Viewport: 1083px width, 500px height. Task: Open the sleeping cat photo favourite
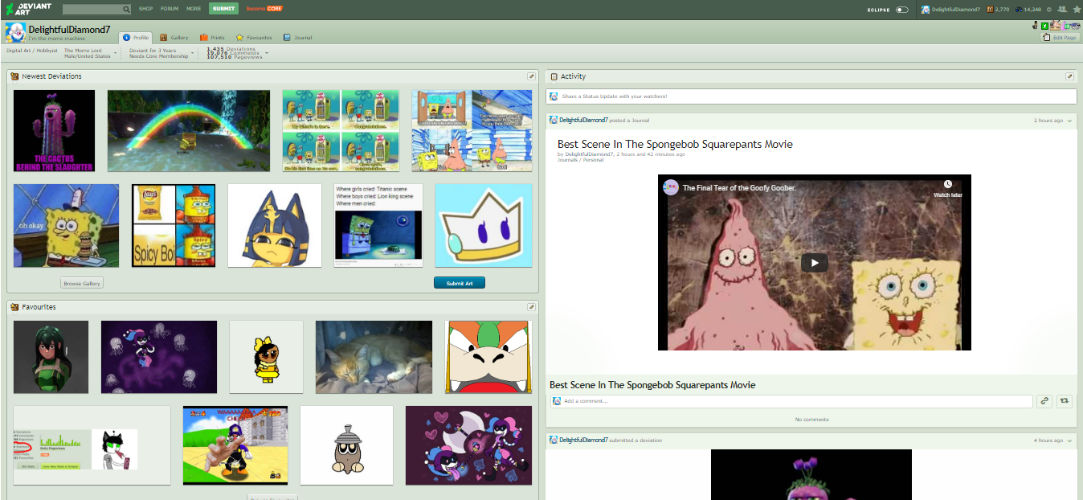click(374, 357)
